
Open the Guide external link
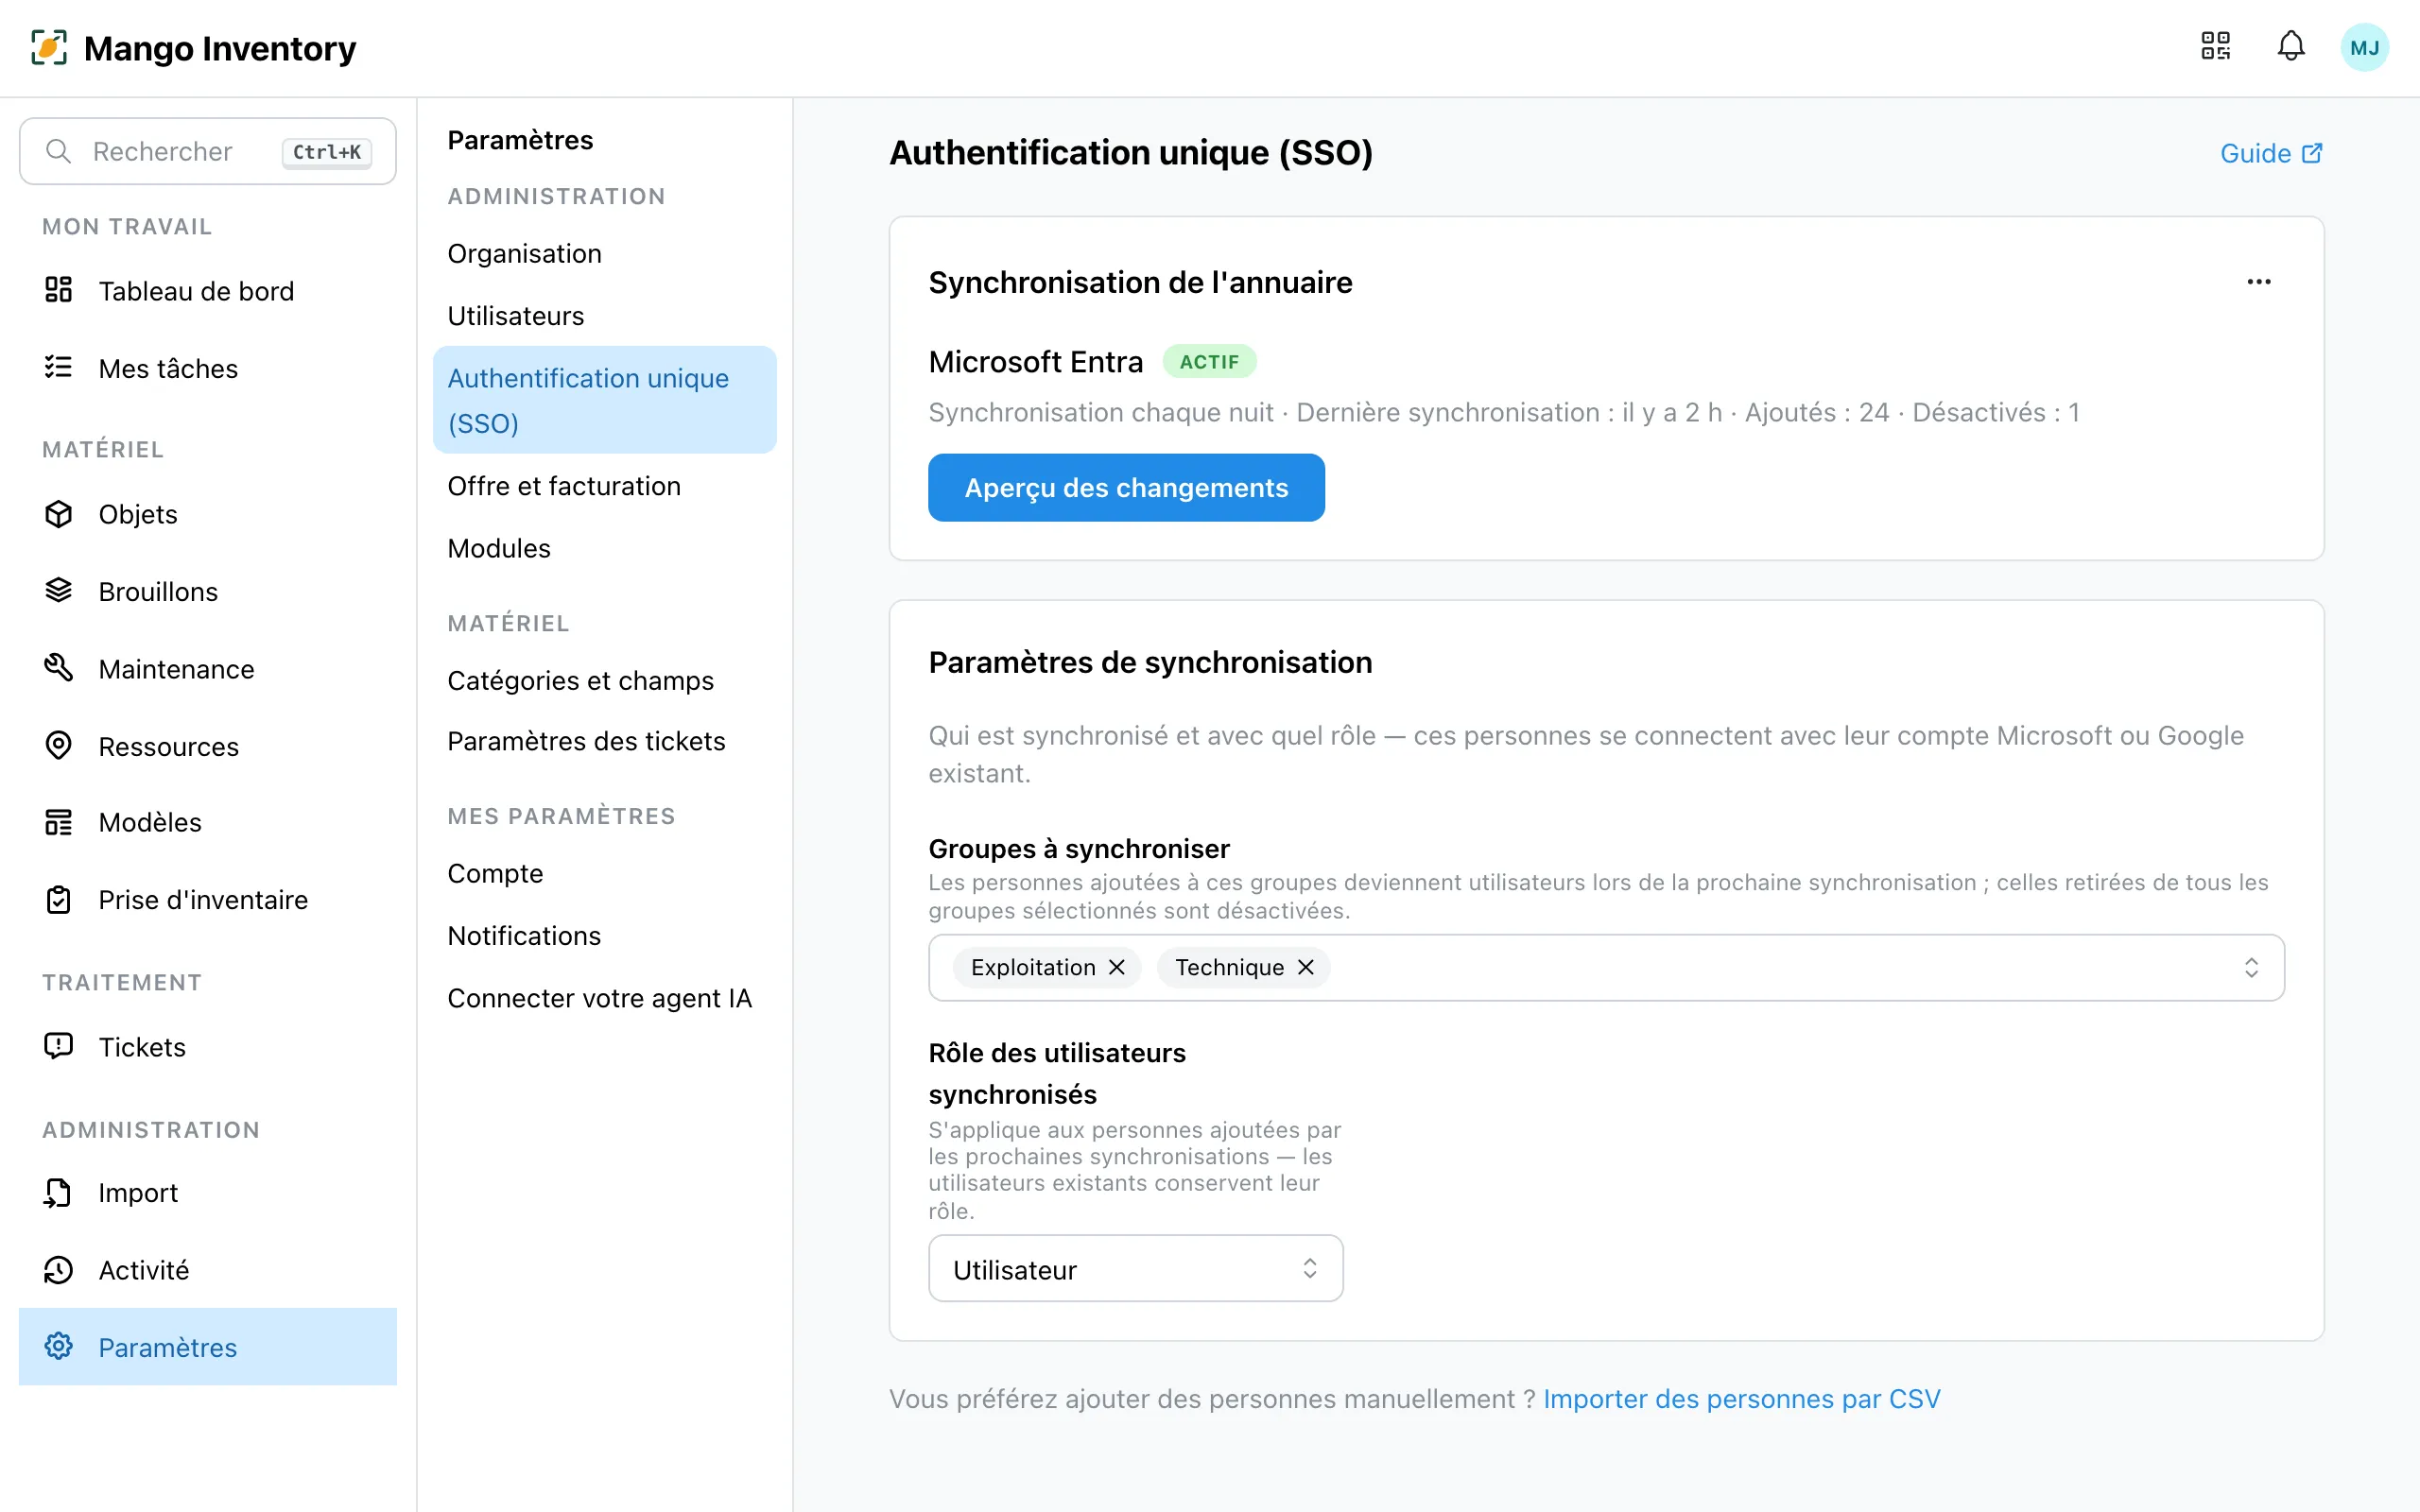[x=2271, y=153]
